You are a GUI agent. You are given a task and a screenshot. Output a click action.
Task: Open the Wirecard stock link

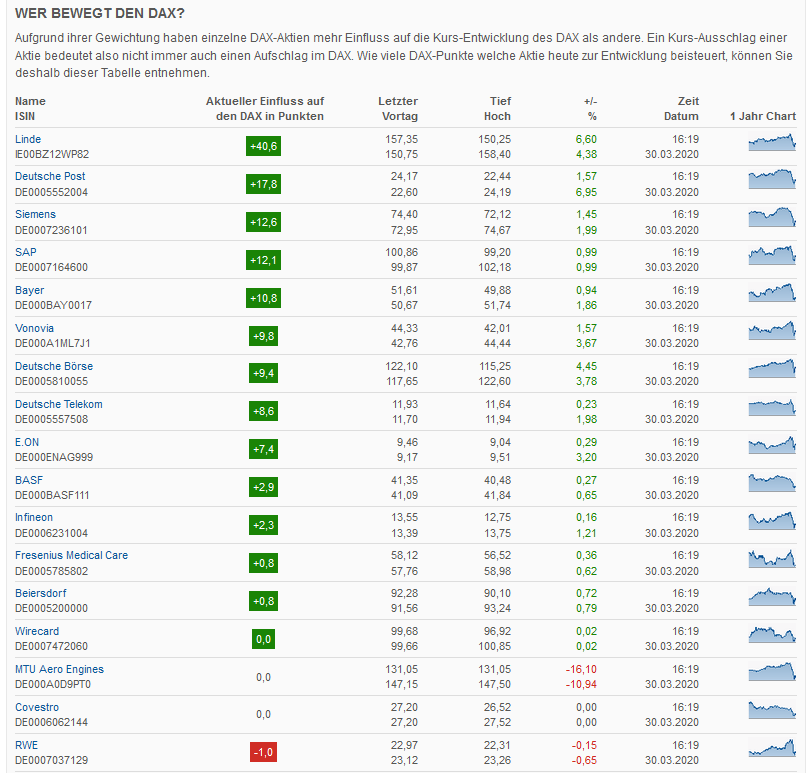pos(37,631)
